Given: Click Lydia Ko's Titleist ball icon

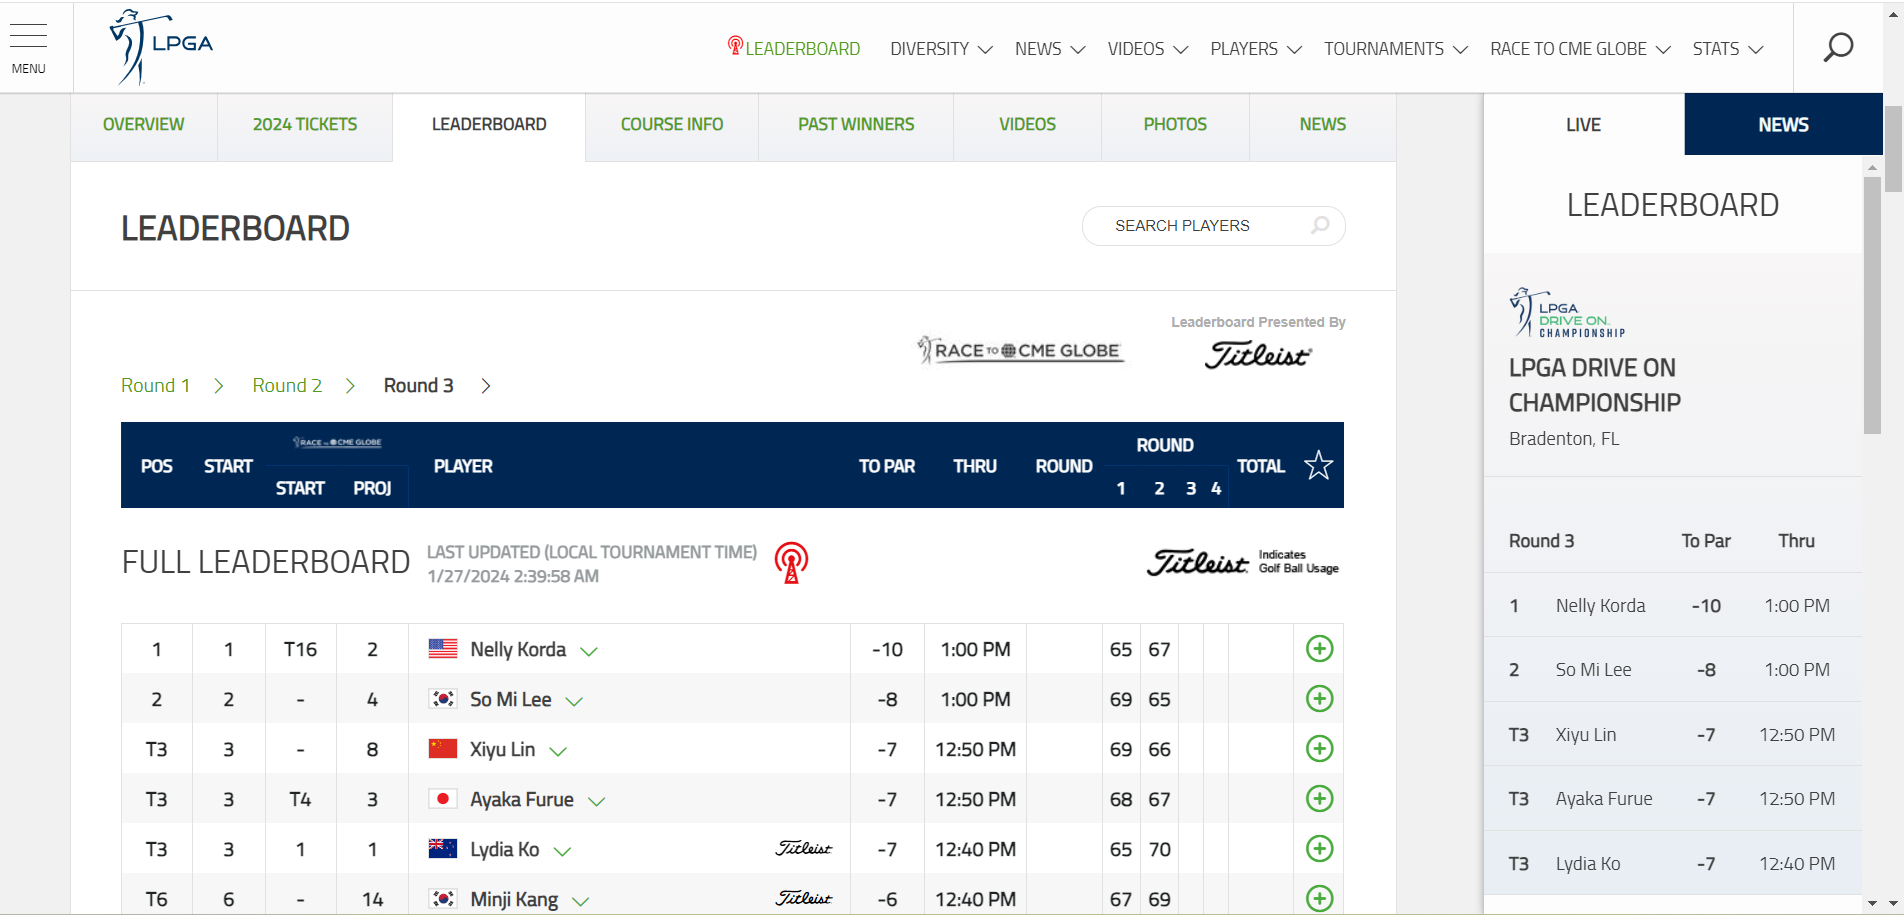Looking at the screenshot, I should (x=804, y=848).
